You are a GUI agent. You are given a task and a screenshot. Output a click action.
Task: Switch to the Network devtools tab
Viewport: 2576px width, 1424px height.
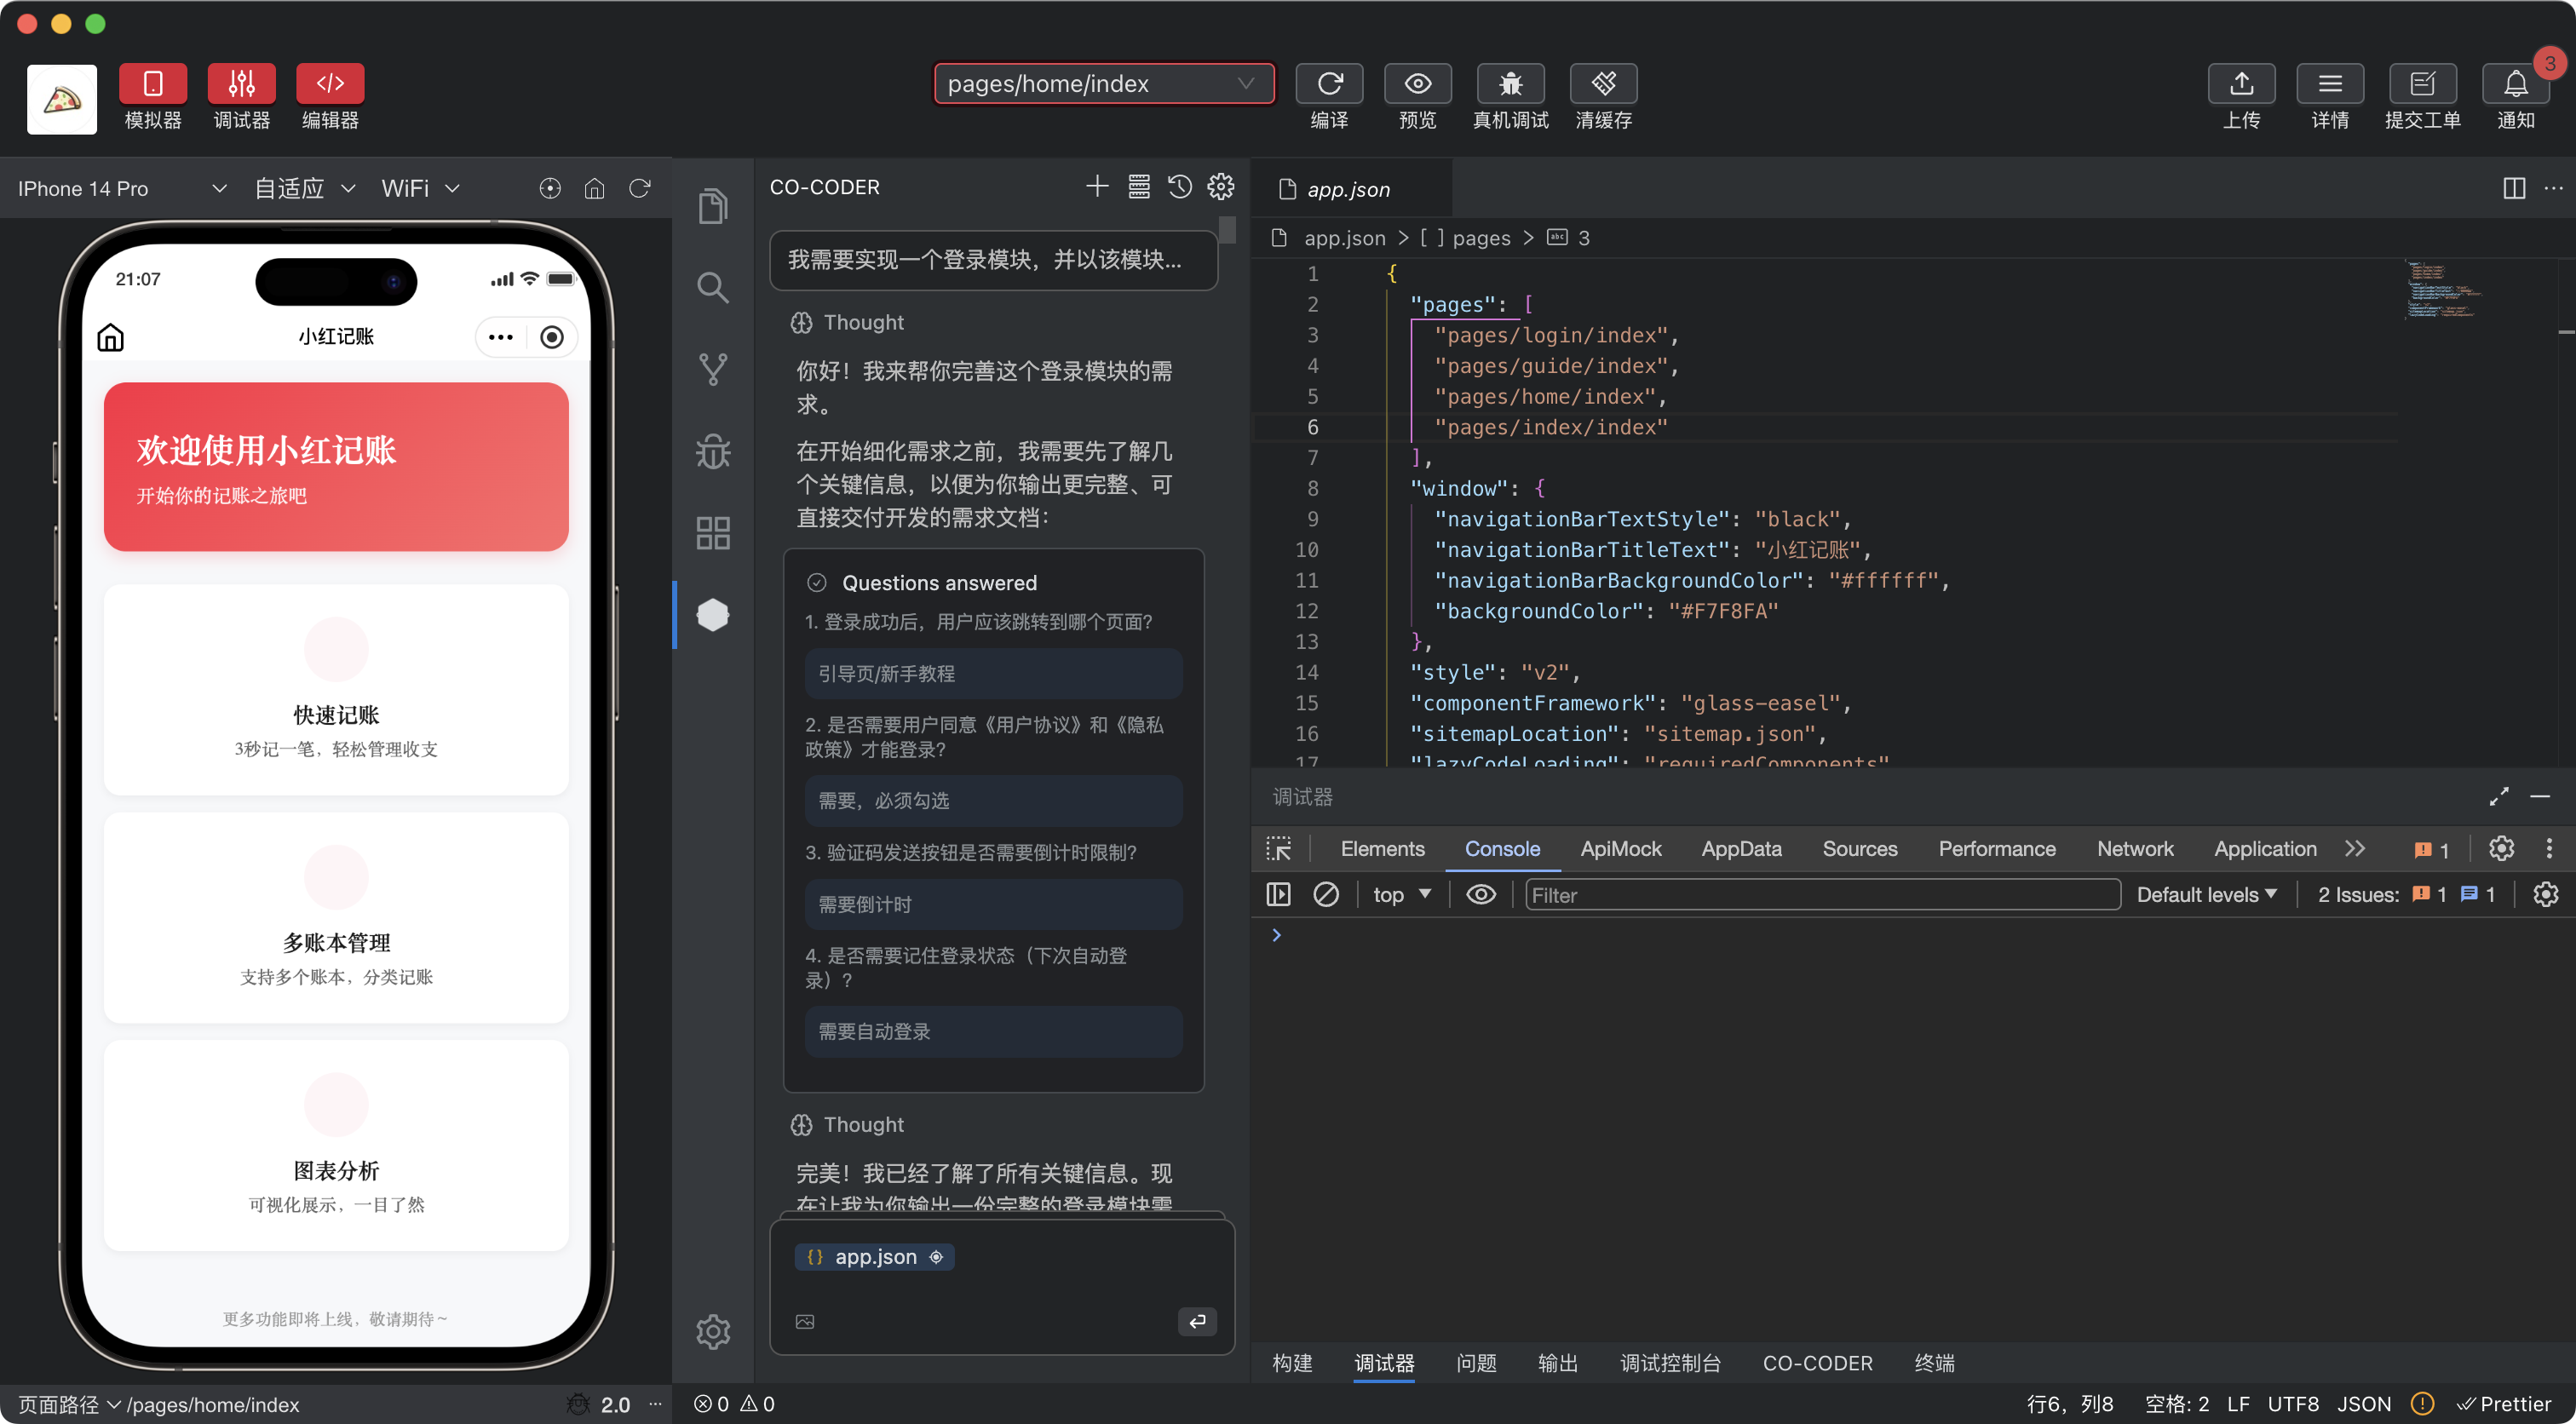point(2134,849)
